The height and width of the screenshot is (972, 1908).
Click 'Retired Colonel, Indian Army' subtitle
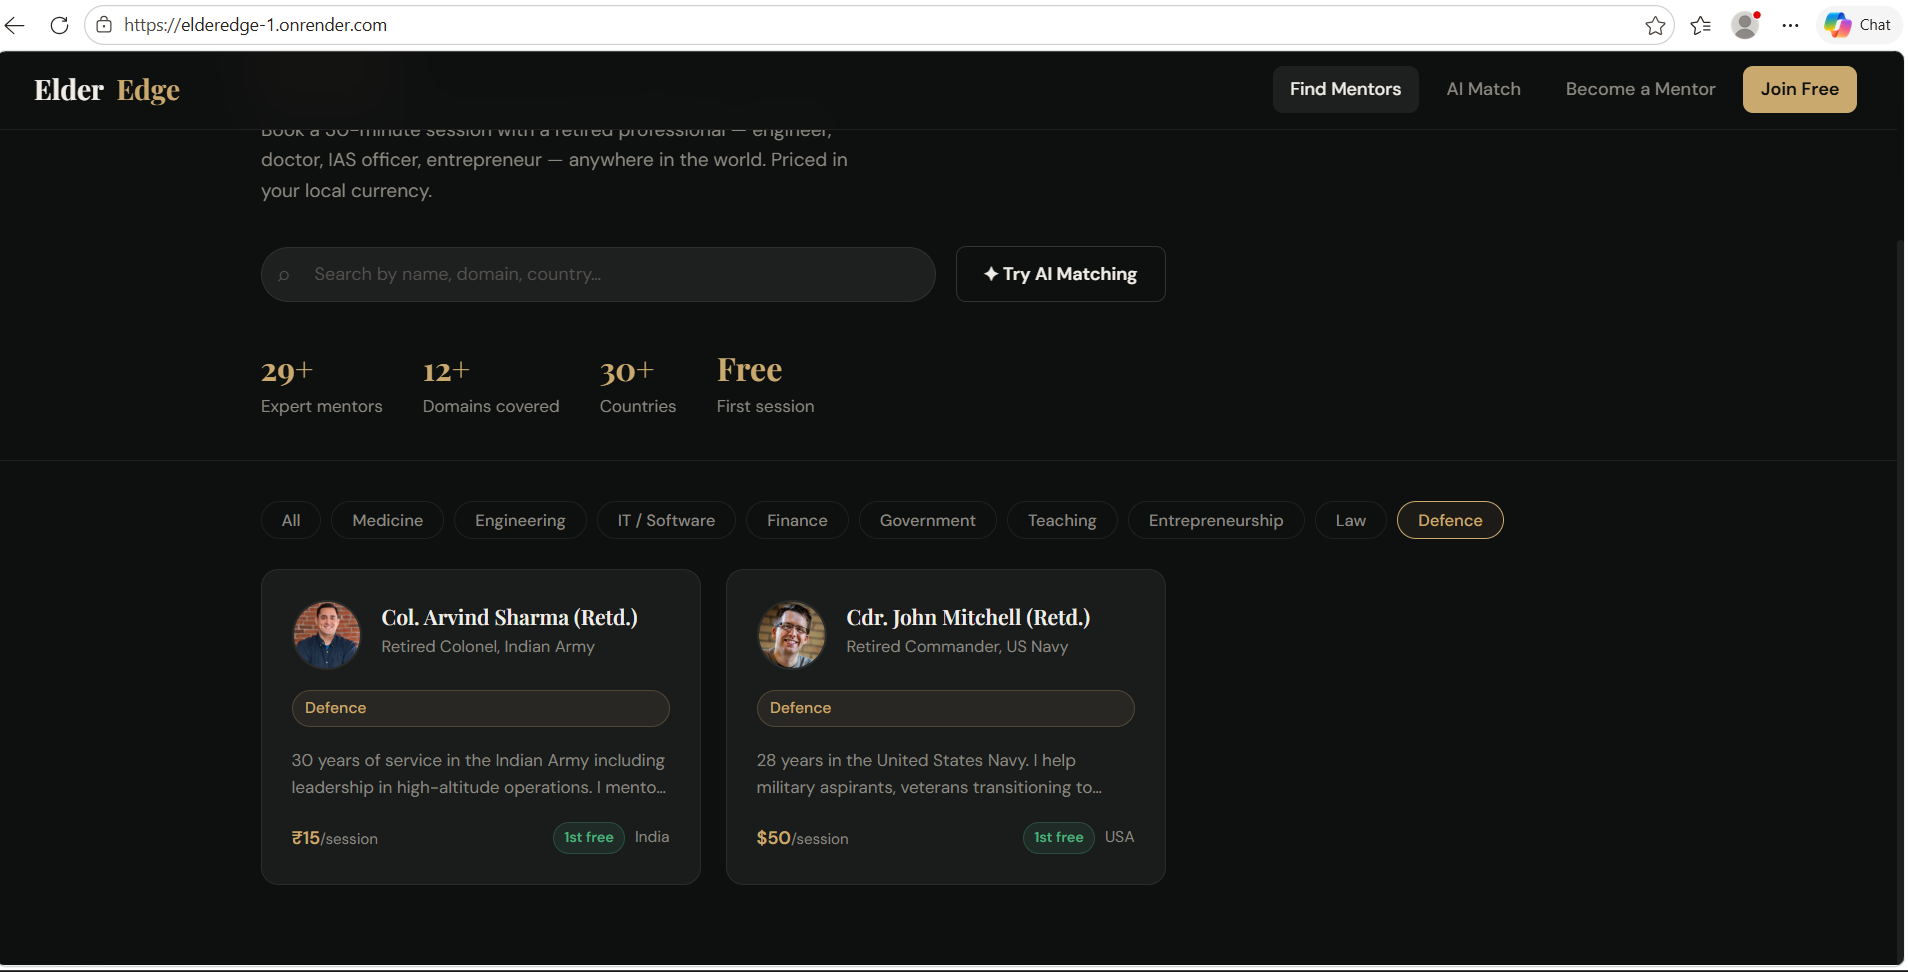click(x=488, y=647)
